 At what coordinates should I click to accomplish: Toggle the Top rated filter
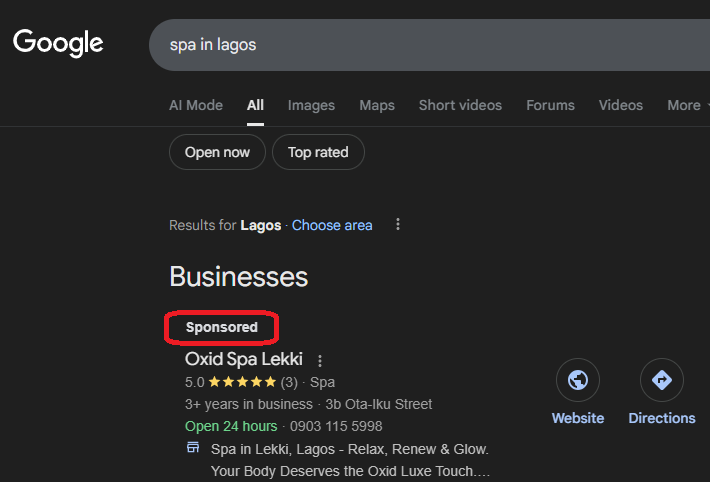click(x=318, y=153)
